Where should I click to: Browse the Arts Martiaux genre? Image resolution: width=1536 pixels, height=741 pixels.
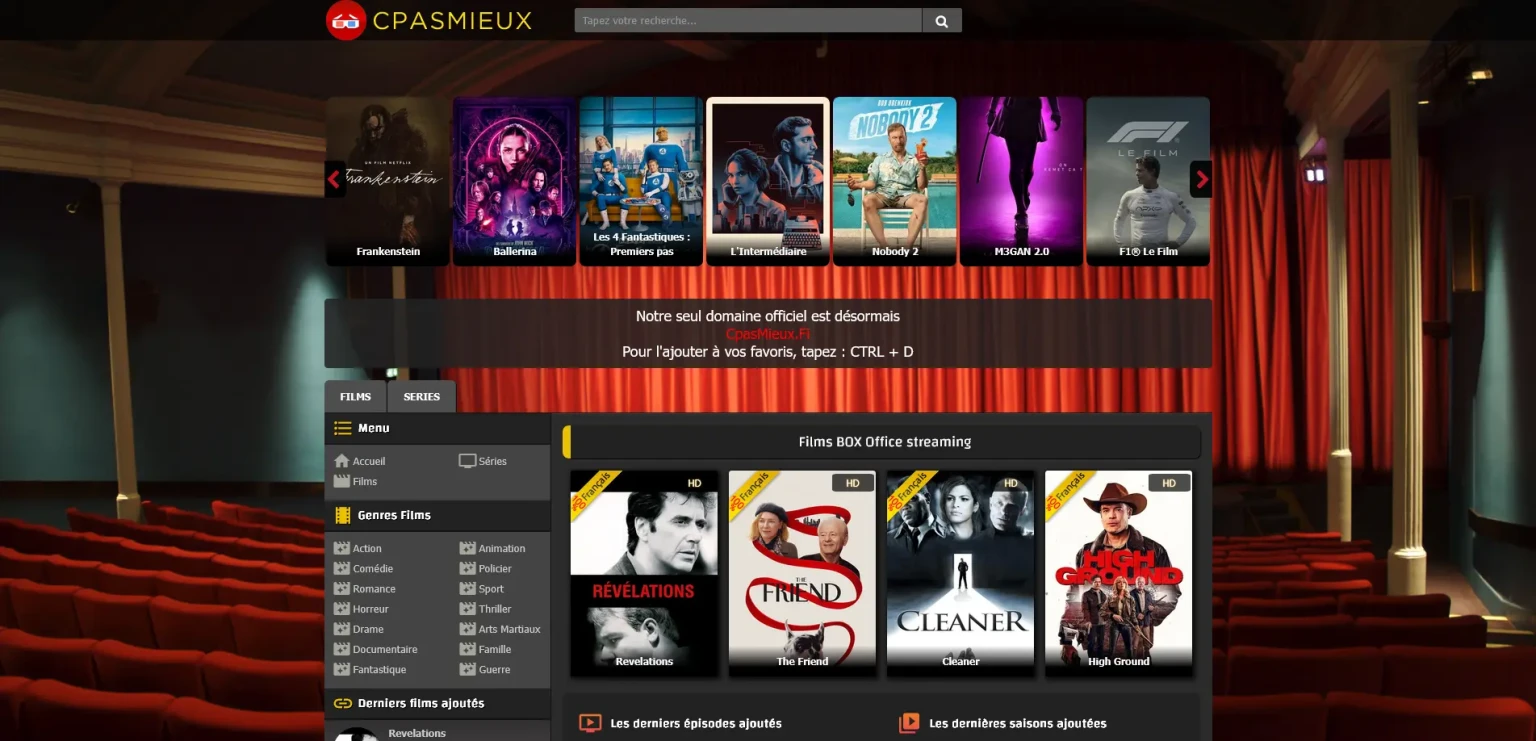(x=509, y=629)
